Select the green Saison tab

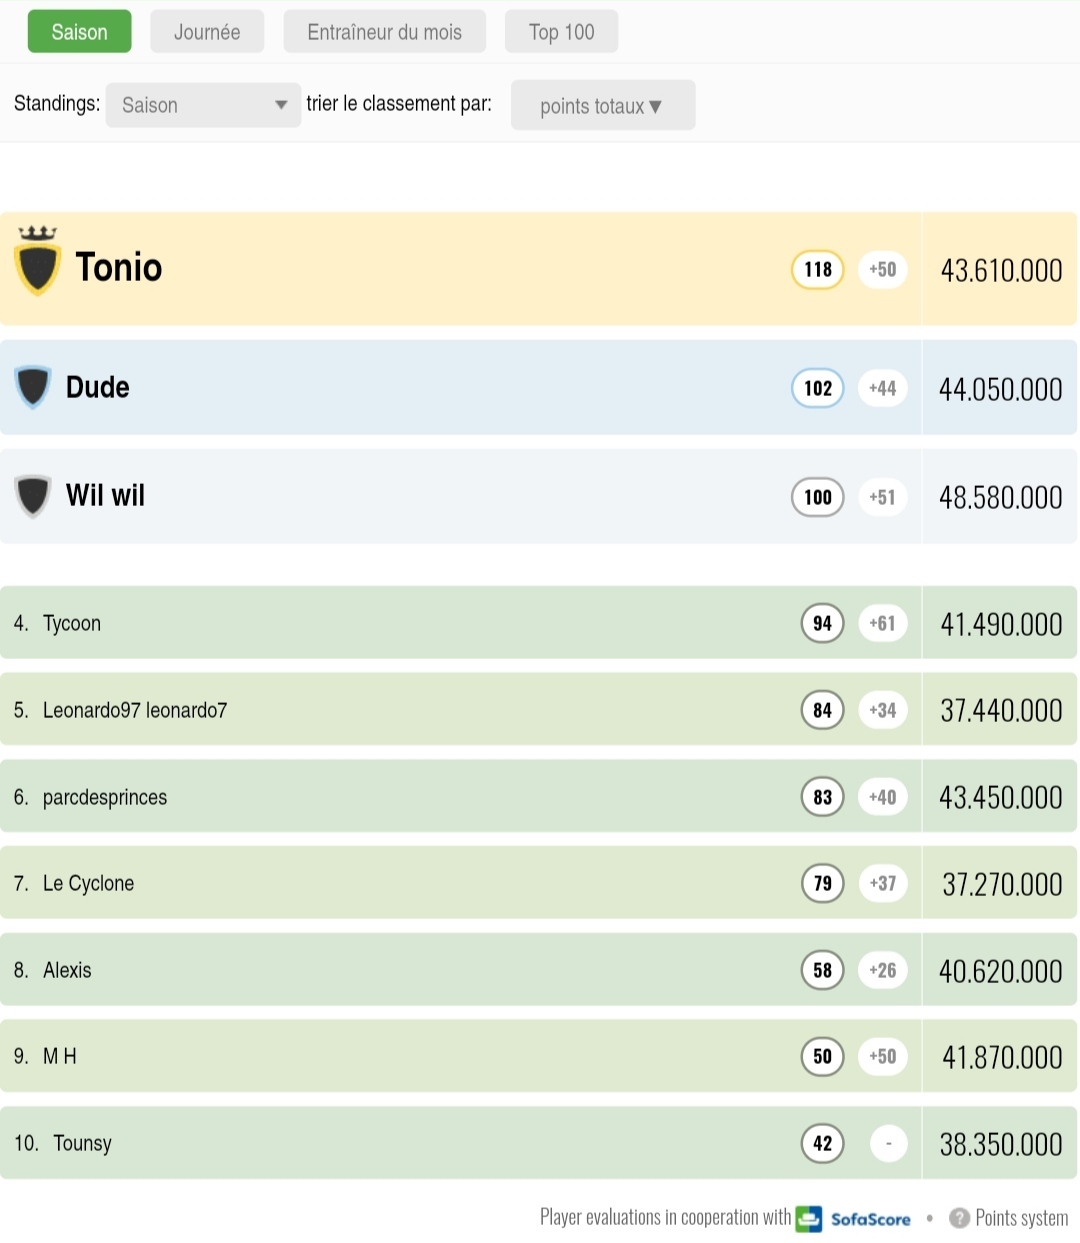point(79,32)
